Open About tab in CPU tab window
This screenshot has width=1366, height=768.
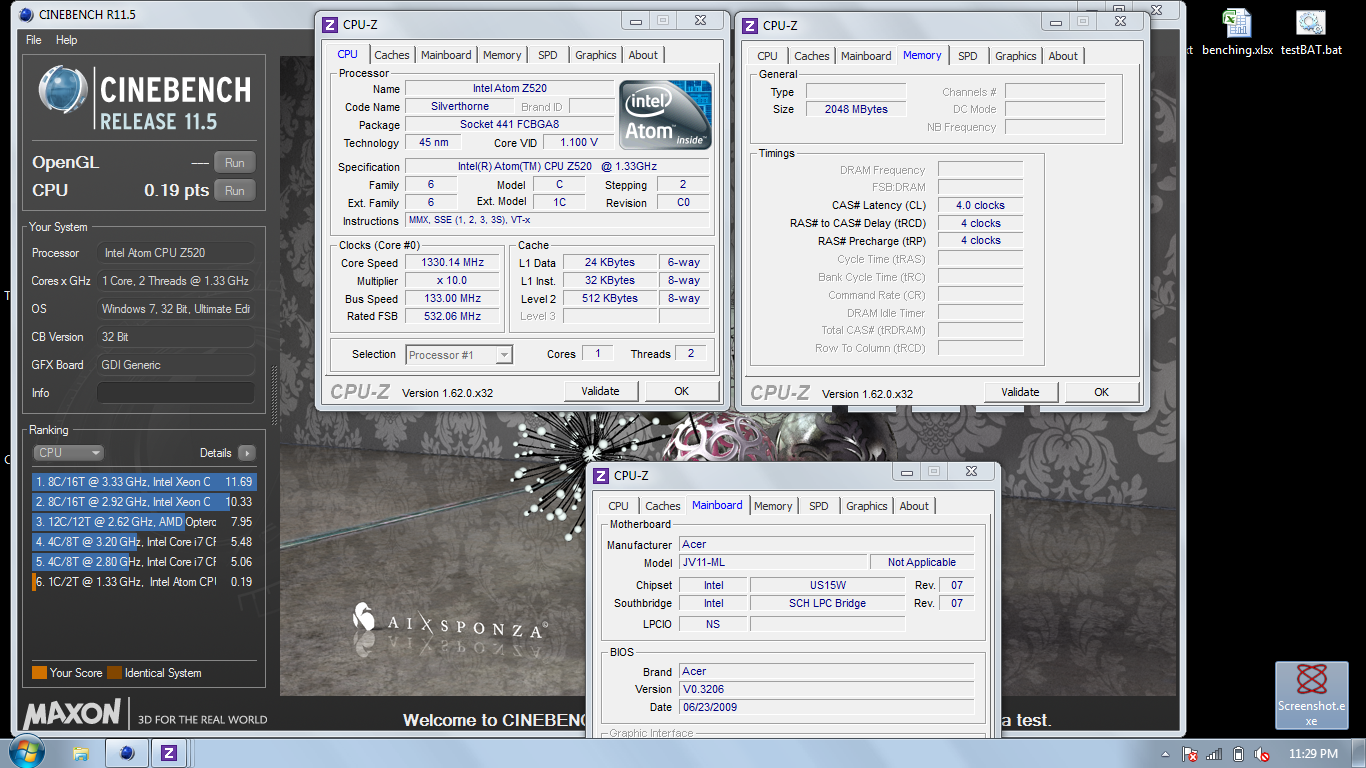click(x=643, y=56)
